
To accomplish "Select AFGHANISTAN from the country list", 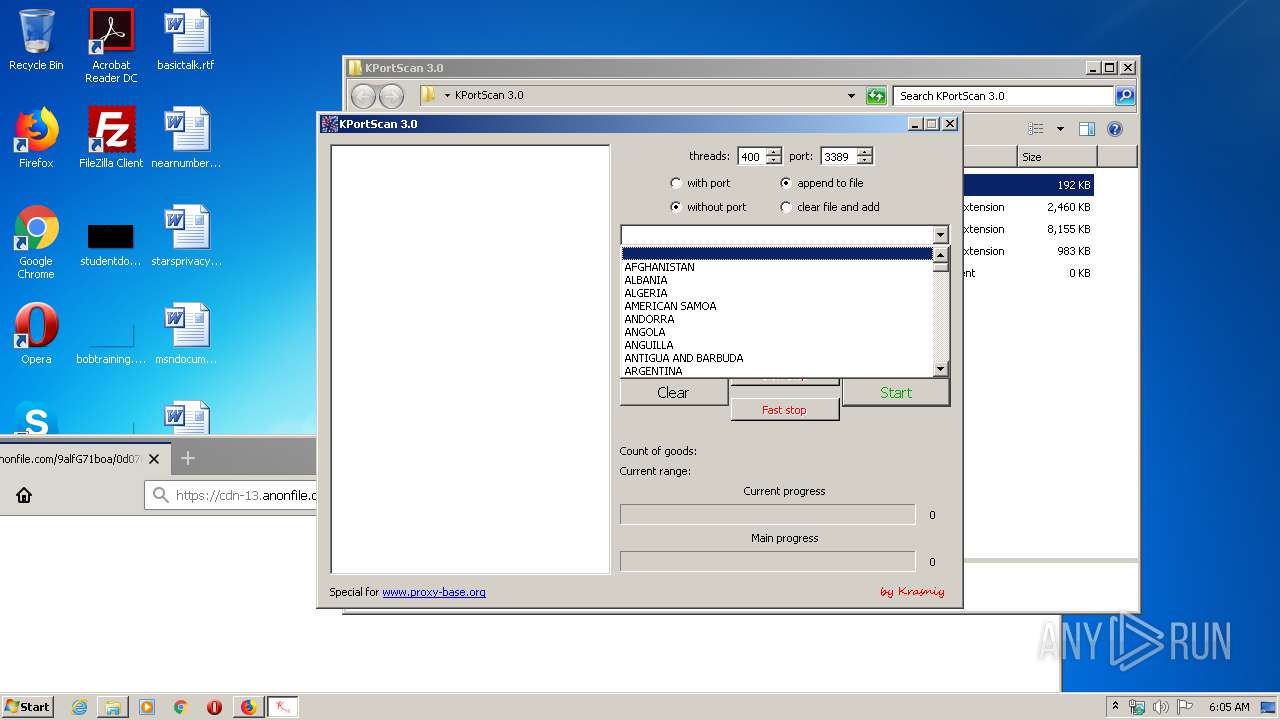I will coord(777,267).
